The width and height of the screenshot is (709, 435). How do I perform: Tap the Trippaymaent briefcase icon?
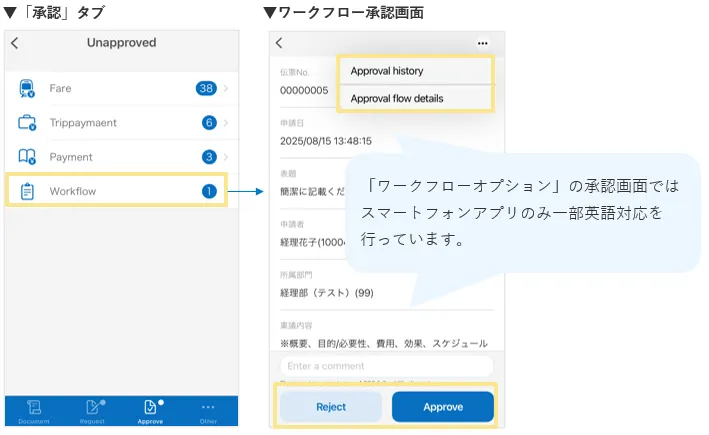(x=27, y=123)
